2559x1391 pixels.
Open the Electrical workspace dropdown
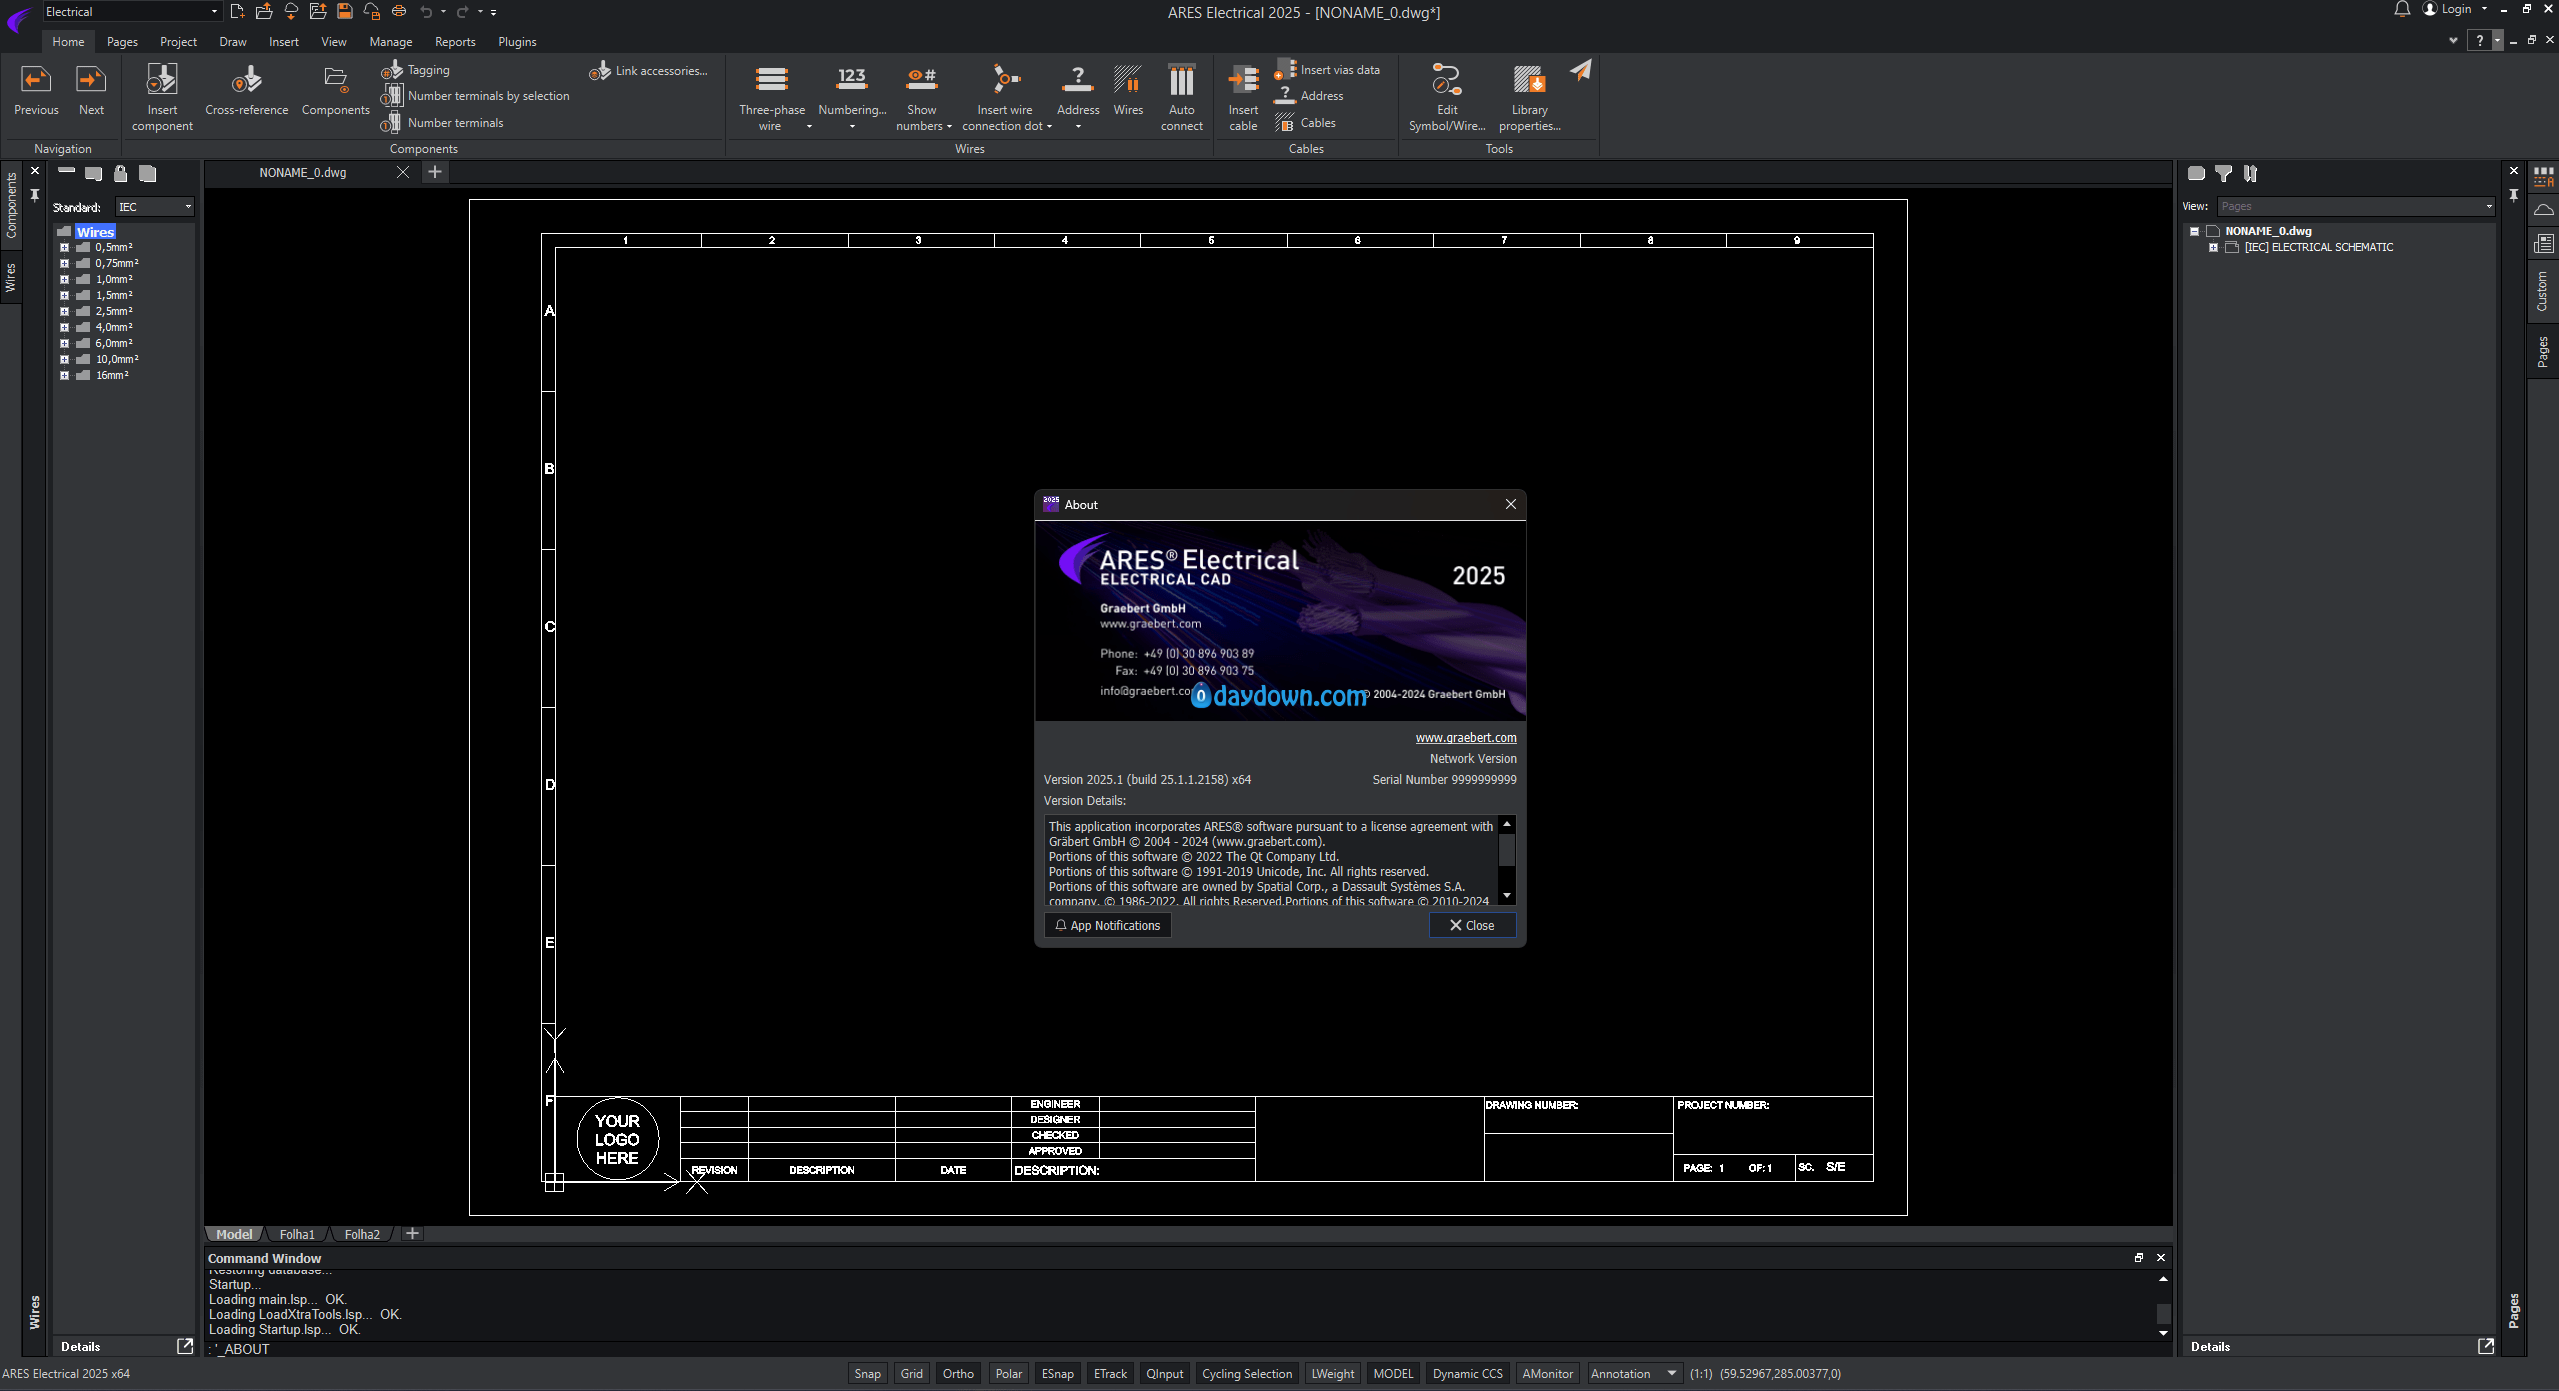coord(130,12)
